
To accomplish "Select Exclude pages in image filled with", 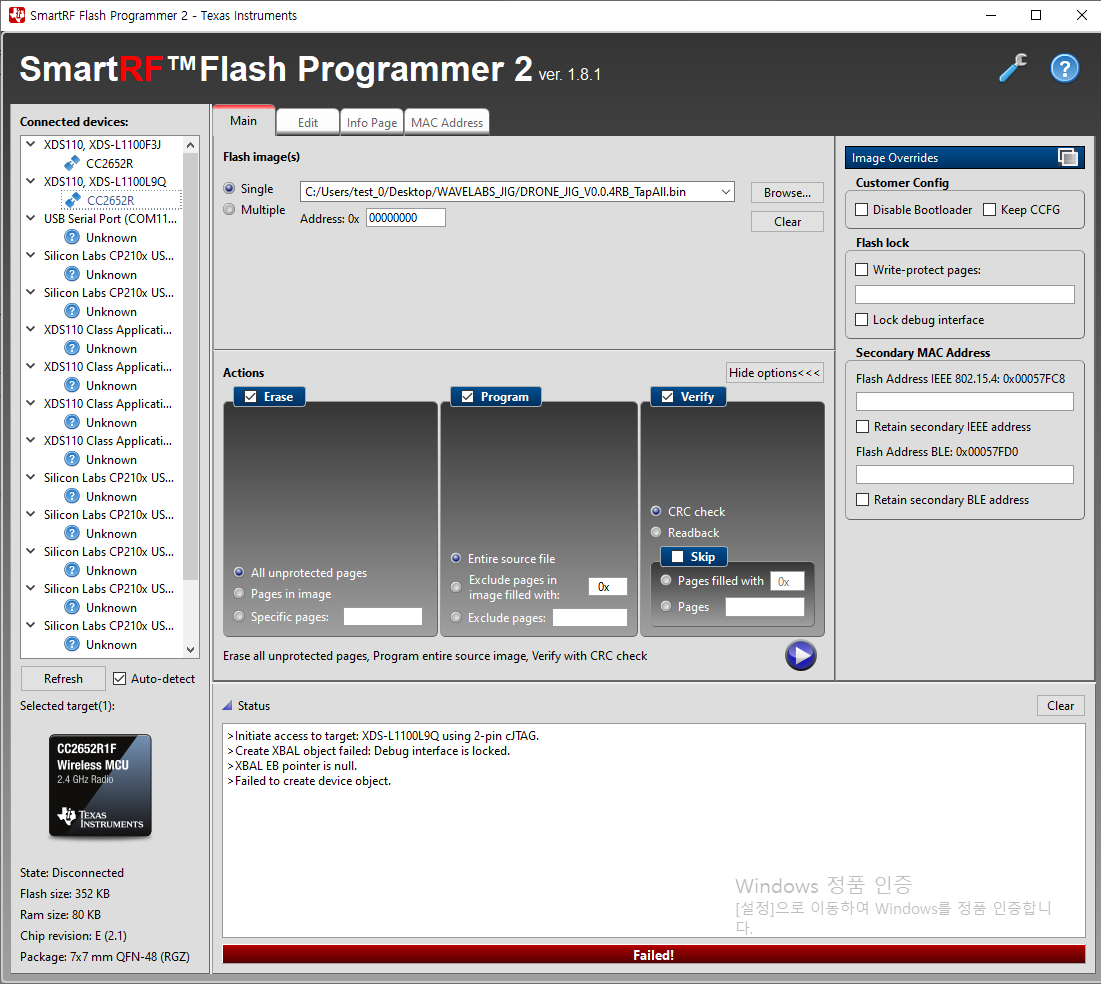I will [456, 586].
